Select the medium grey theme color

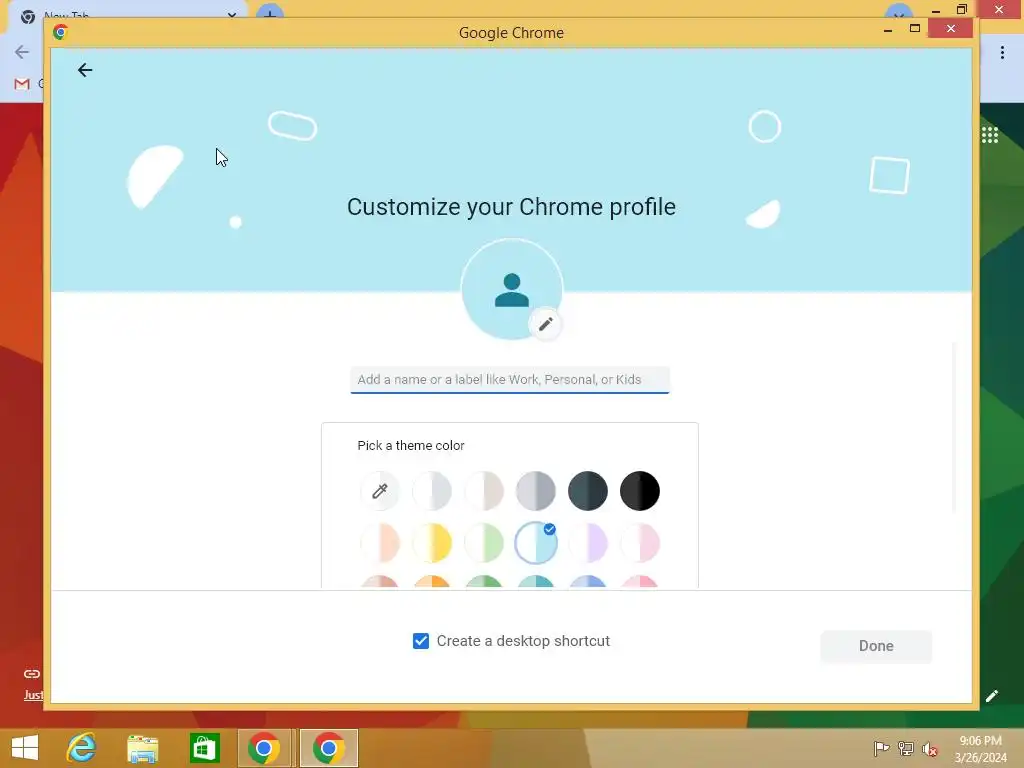pos(536,490)
